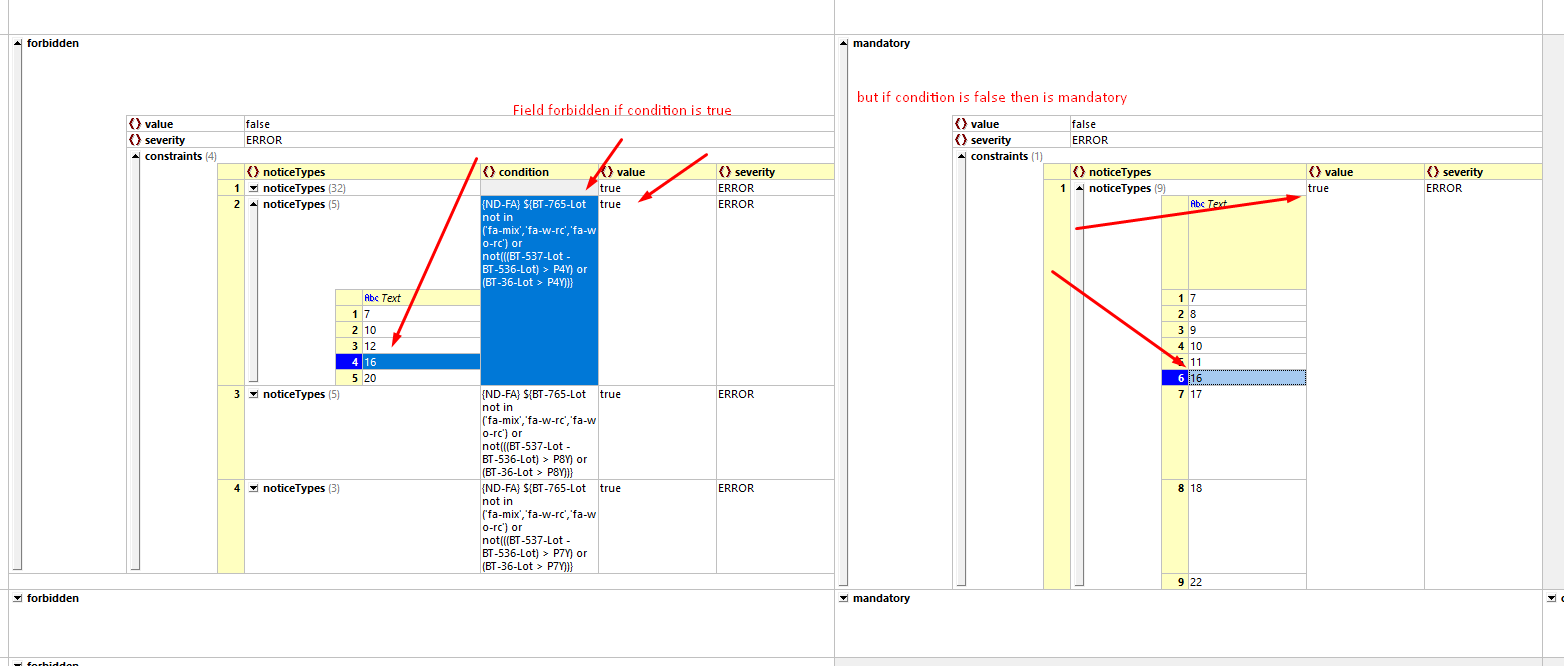1564x666 pixels.
Task: Collapse the constraints (4) node
Action: pos(135,156)
